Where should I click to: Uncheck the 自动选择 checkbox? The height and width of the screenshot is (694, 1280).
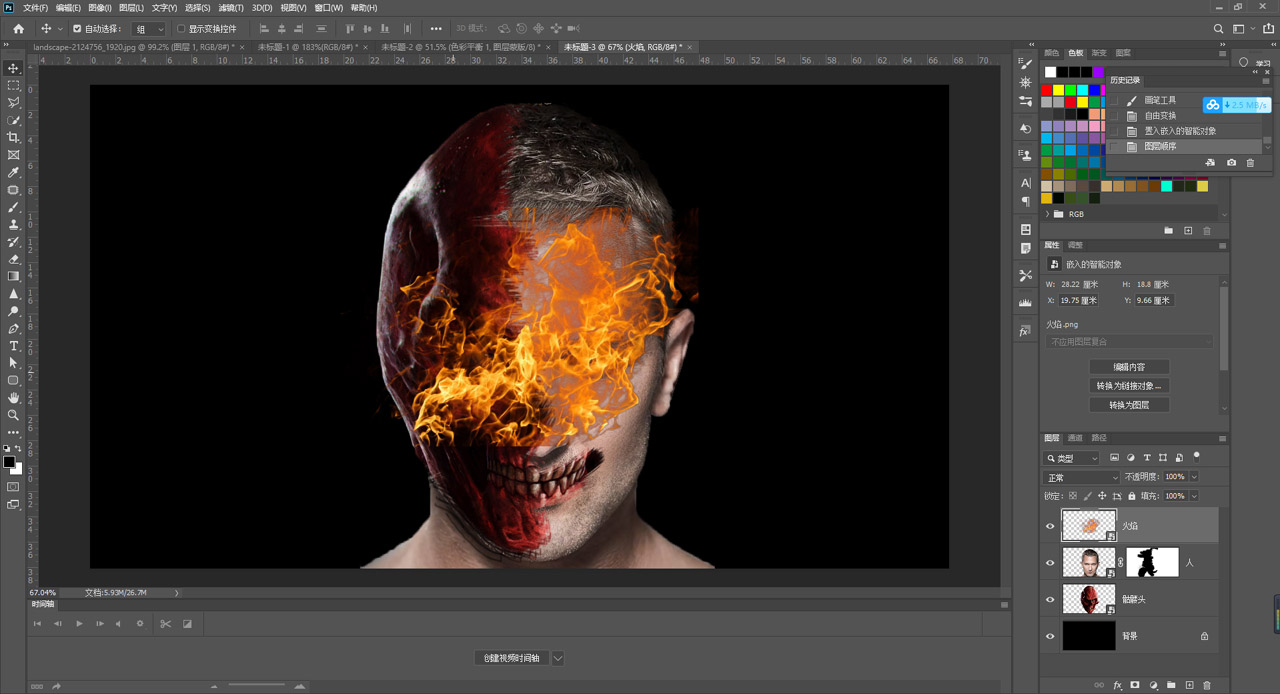pos(77,29)
